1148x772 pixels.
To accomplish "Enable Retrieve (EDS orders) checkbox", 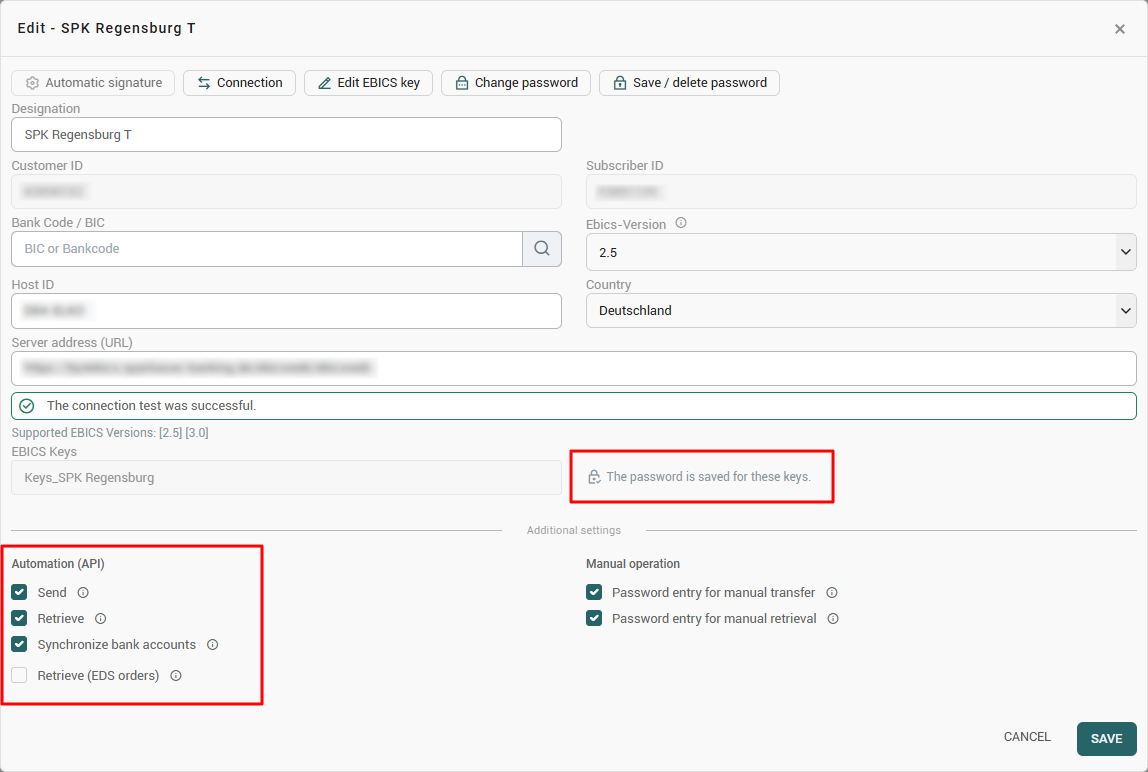I will [20, 675].
